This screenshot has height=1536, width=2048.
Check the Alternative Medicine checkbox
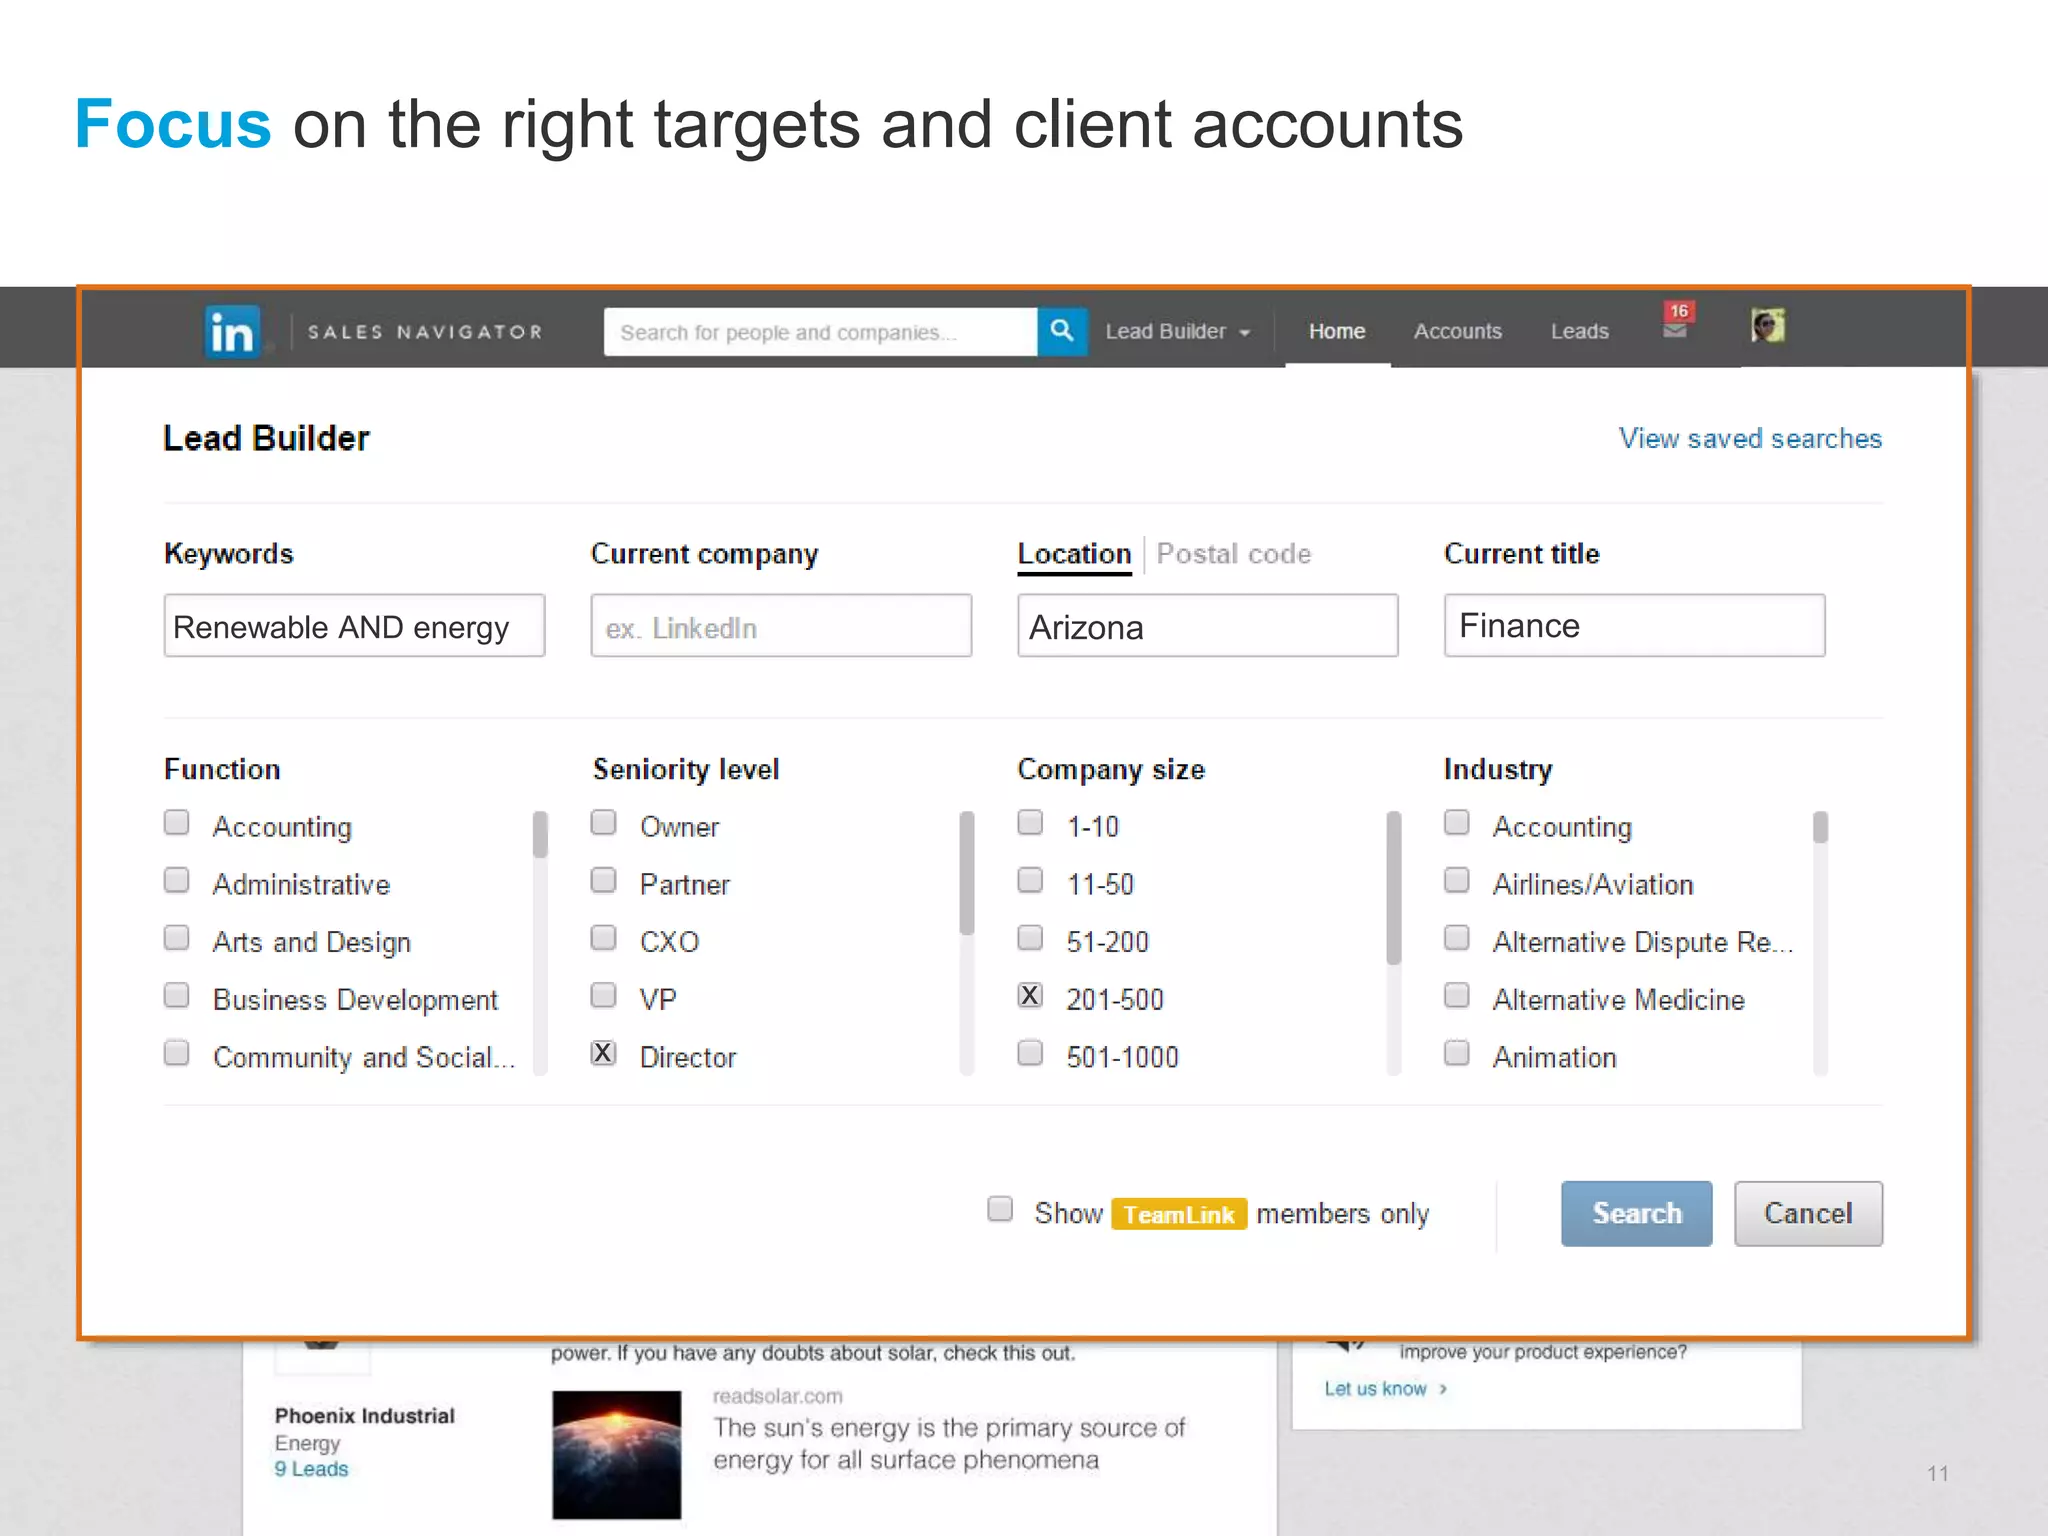pyautogui.click(x=1457, y=996)
